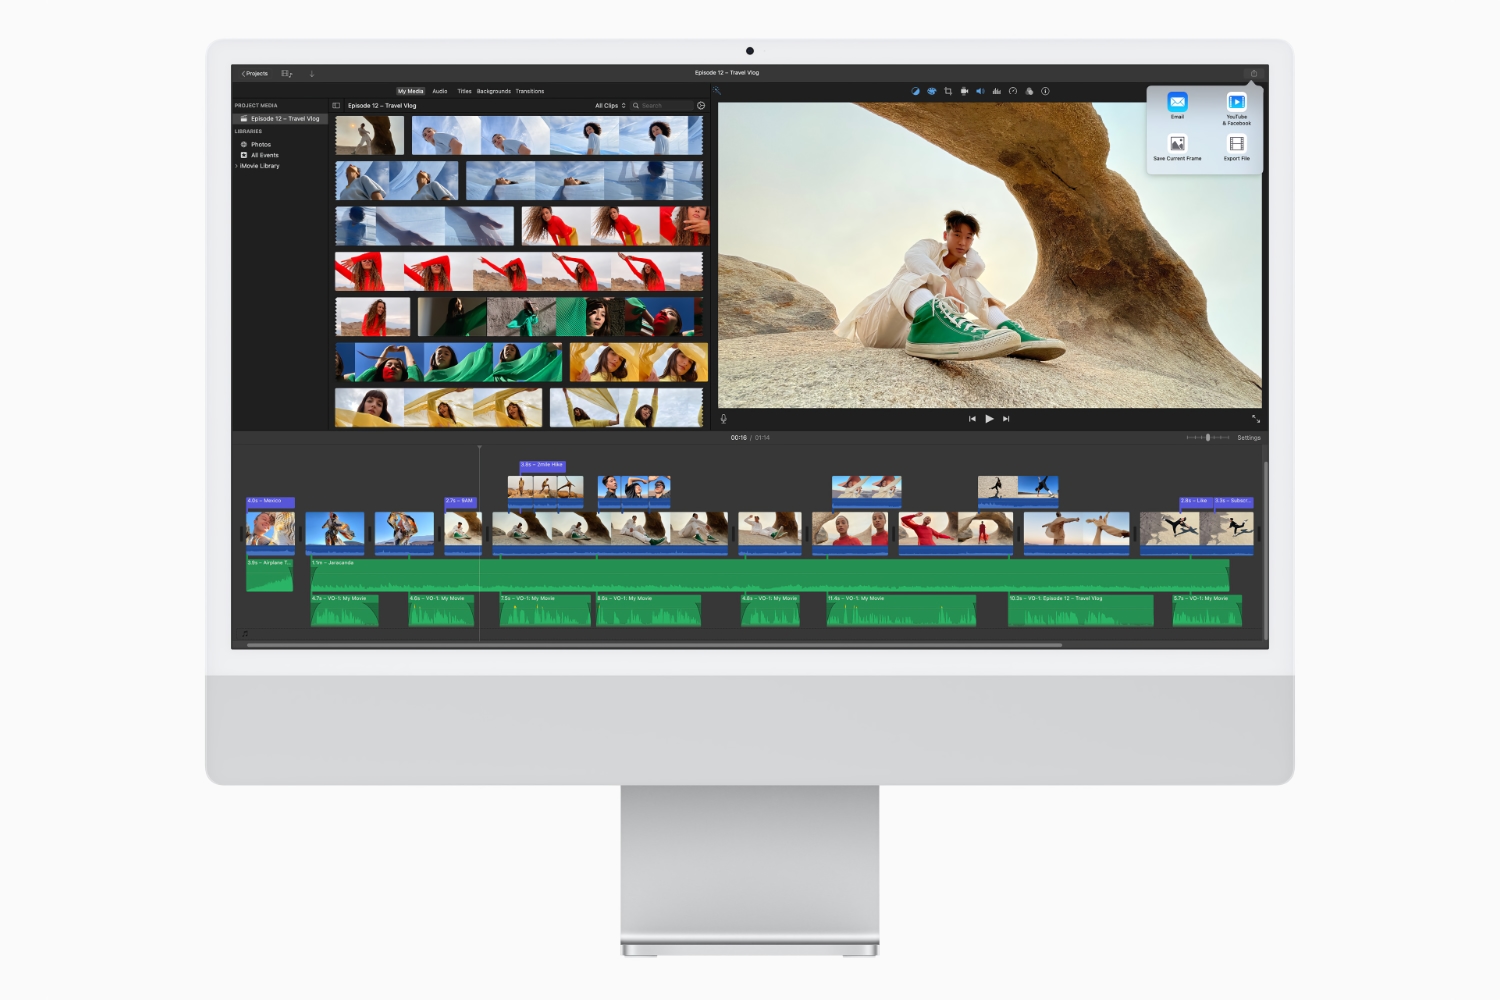This screenshot has height=1000, width=1500.
Task: Share the movie via Email
Action: pos(1177,105)
